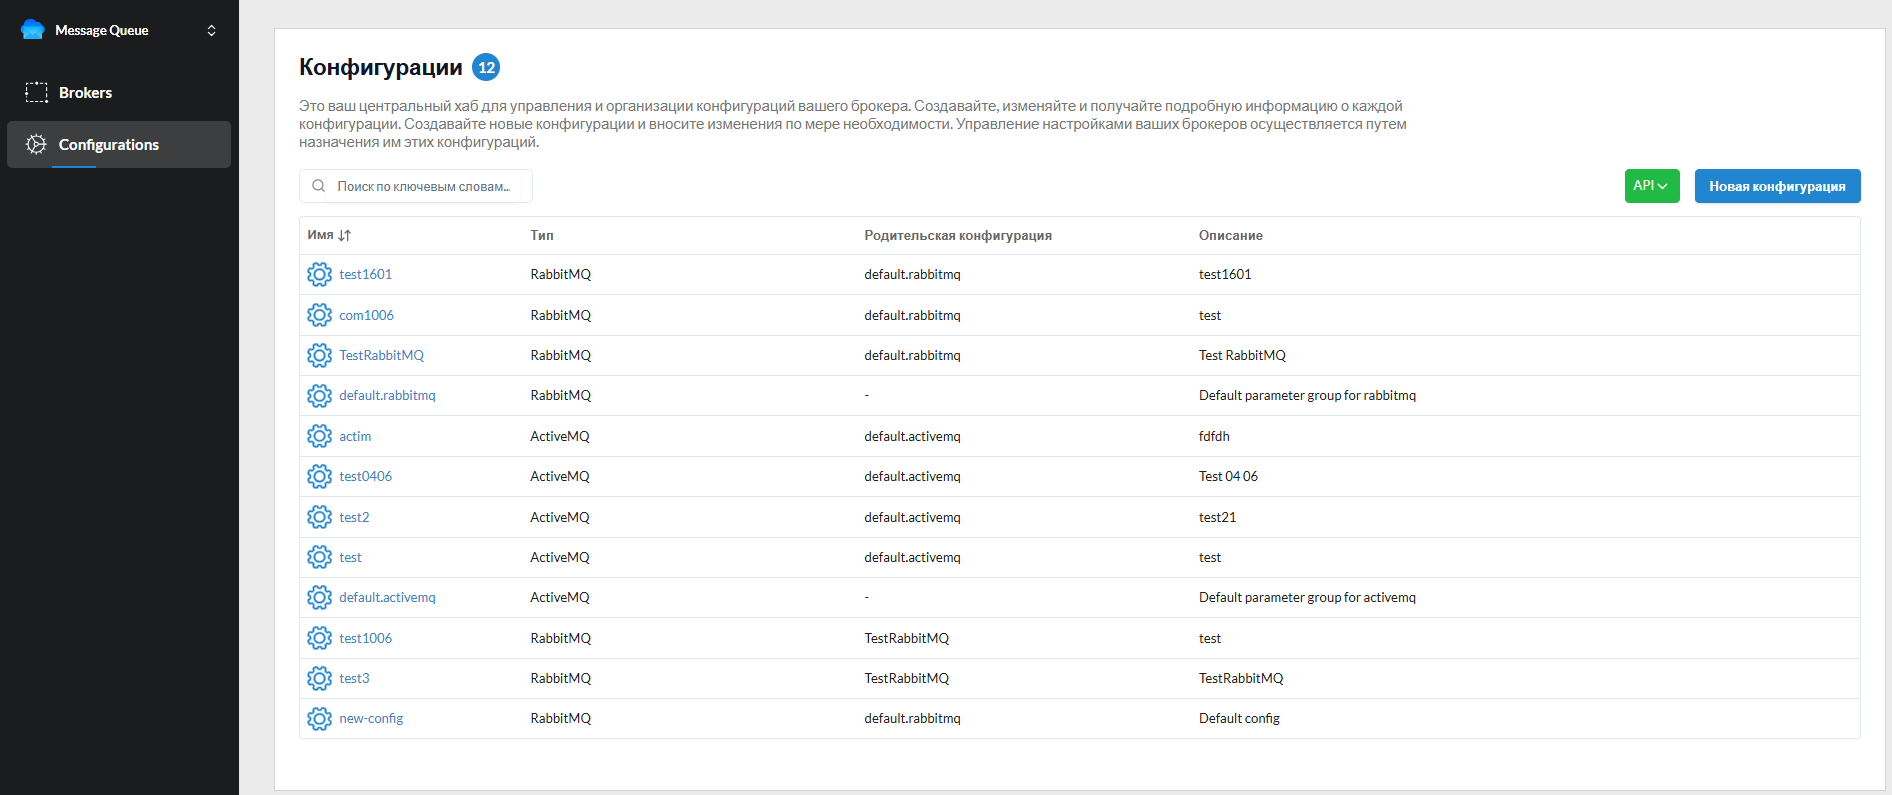Click the Конфигурации page heading
Image resolution: width=1892 pixels, height=795 pixels.
click(x=380, y=67)
